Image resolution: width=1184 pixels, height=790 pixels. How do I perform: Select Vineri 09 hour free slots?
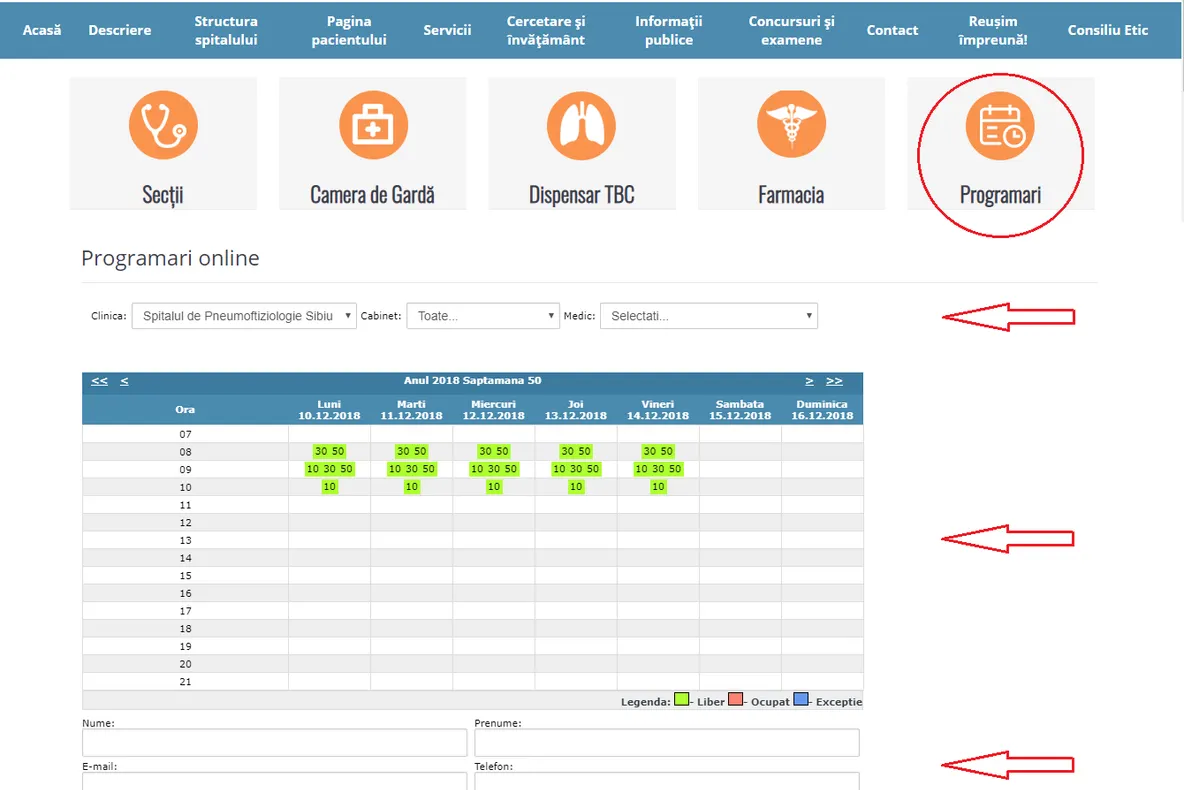coord(658,469)
